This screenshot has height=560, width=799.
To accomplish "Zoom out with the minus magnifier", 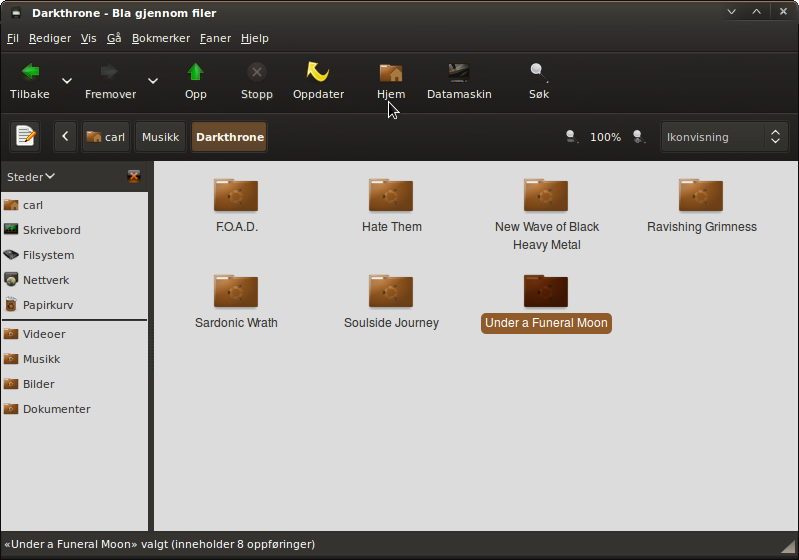I will click(572, 137).
